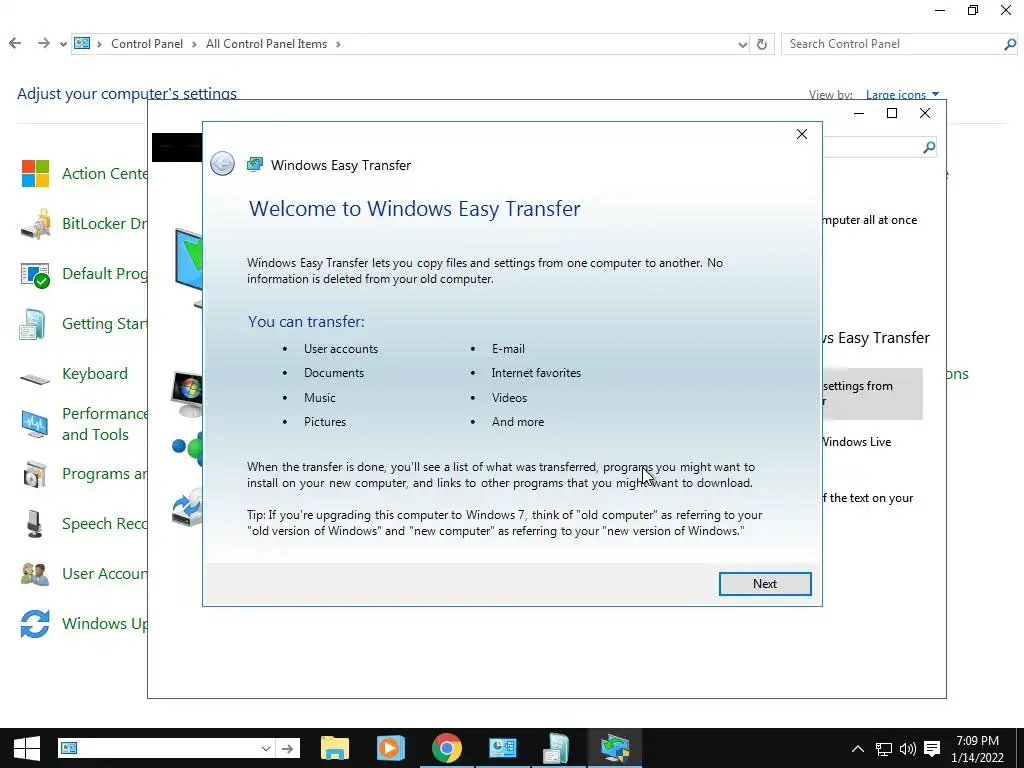1024x768 pixels.
Task: Open Programs and Features icon
Action: [35, 474]
